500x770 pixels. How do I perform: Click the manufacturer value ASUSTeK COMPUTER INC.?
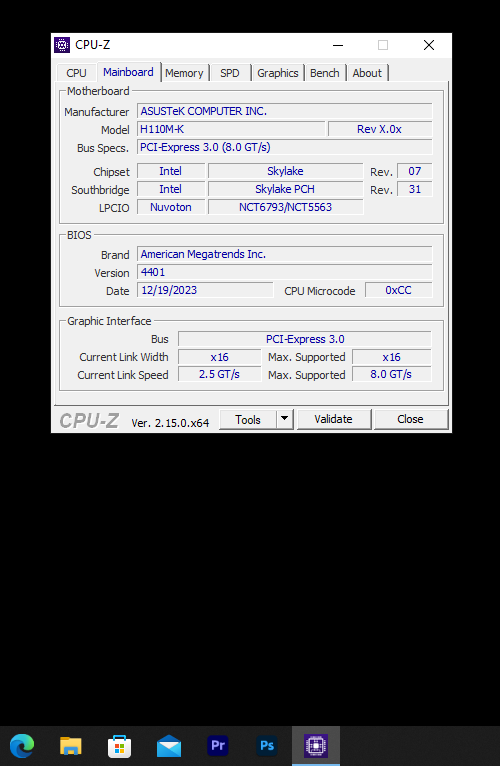(284, 111)
